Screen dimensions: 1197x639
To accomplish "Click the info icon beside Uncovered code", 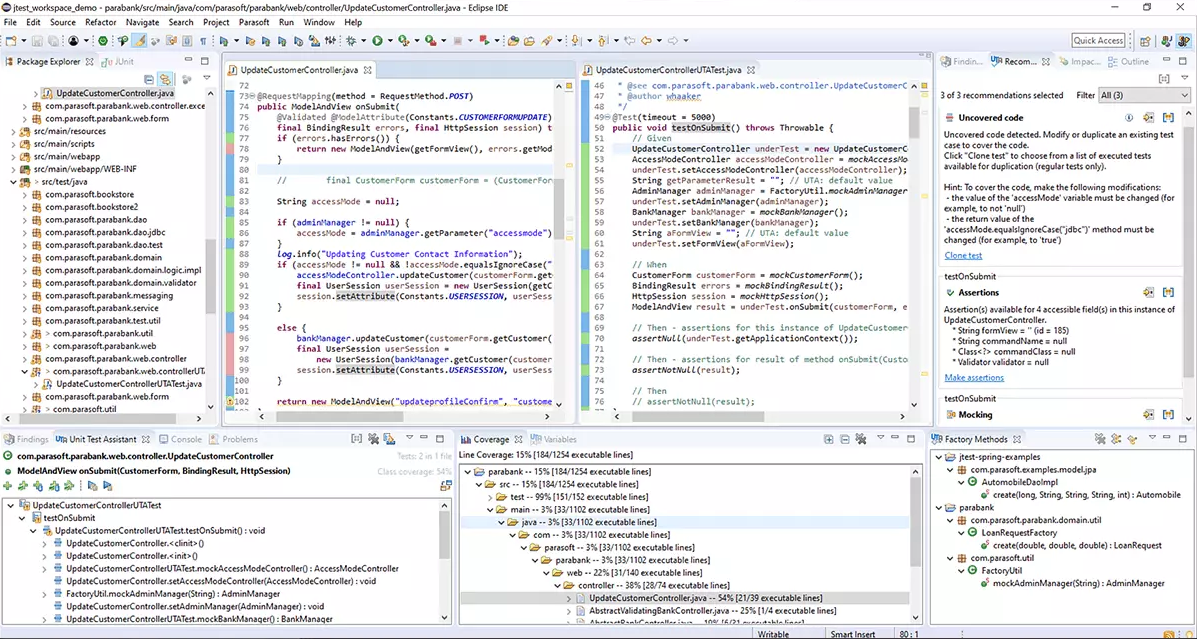I will tap(1128, 118).
